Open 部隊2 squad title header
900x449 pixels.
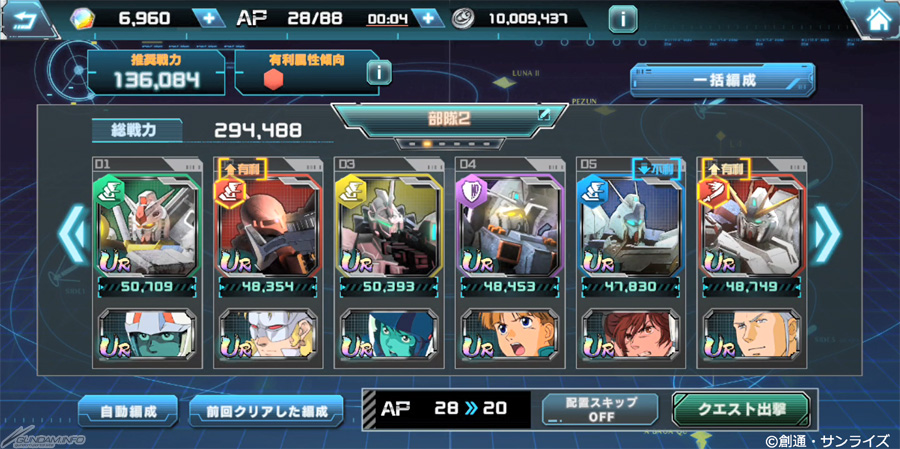point(449,119)
